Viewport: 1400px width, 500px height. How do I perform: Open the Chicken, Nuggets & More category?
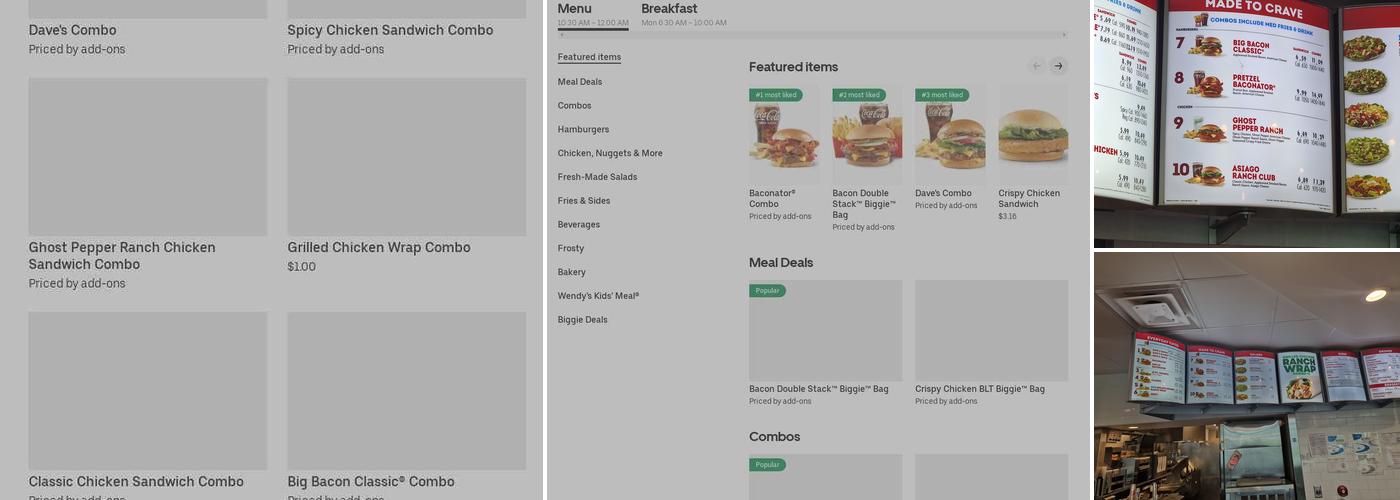click(x=610, y=153)
